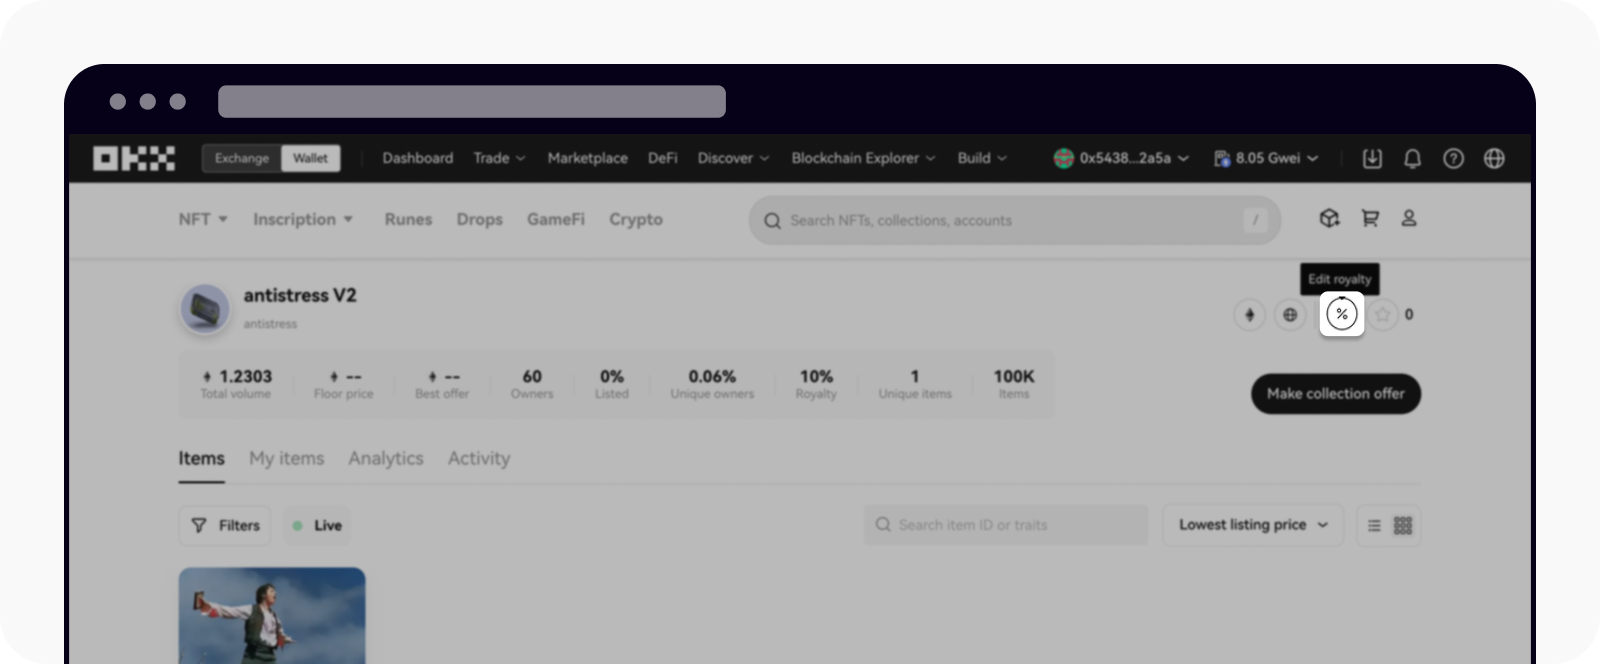Screen dimensions: 1600x664
Task: Click the download app icon
Action: point(1372,158)
